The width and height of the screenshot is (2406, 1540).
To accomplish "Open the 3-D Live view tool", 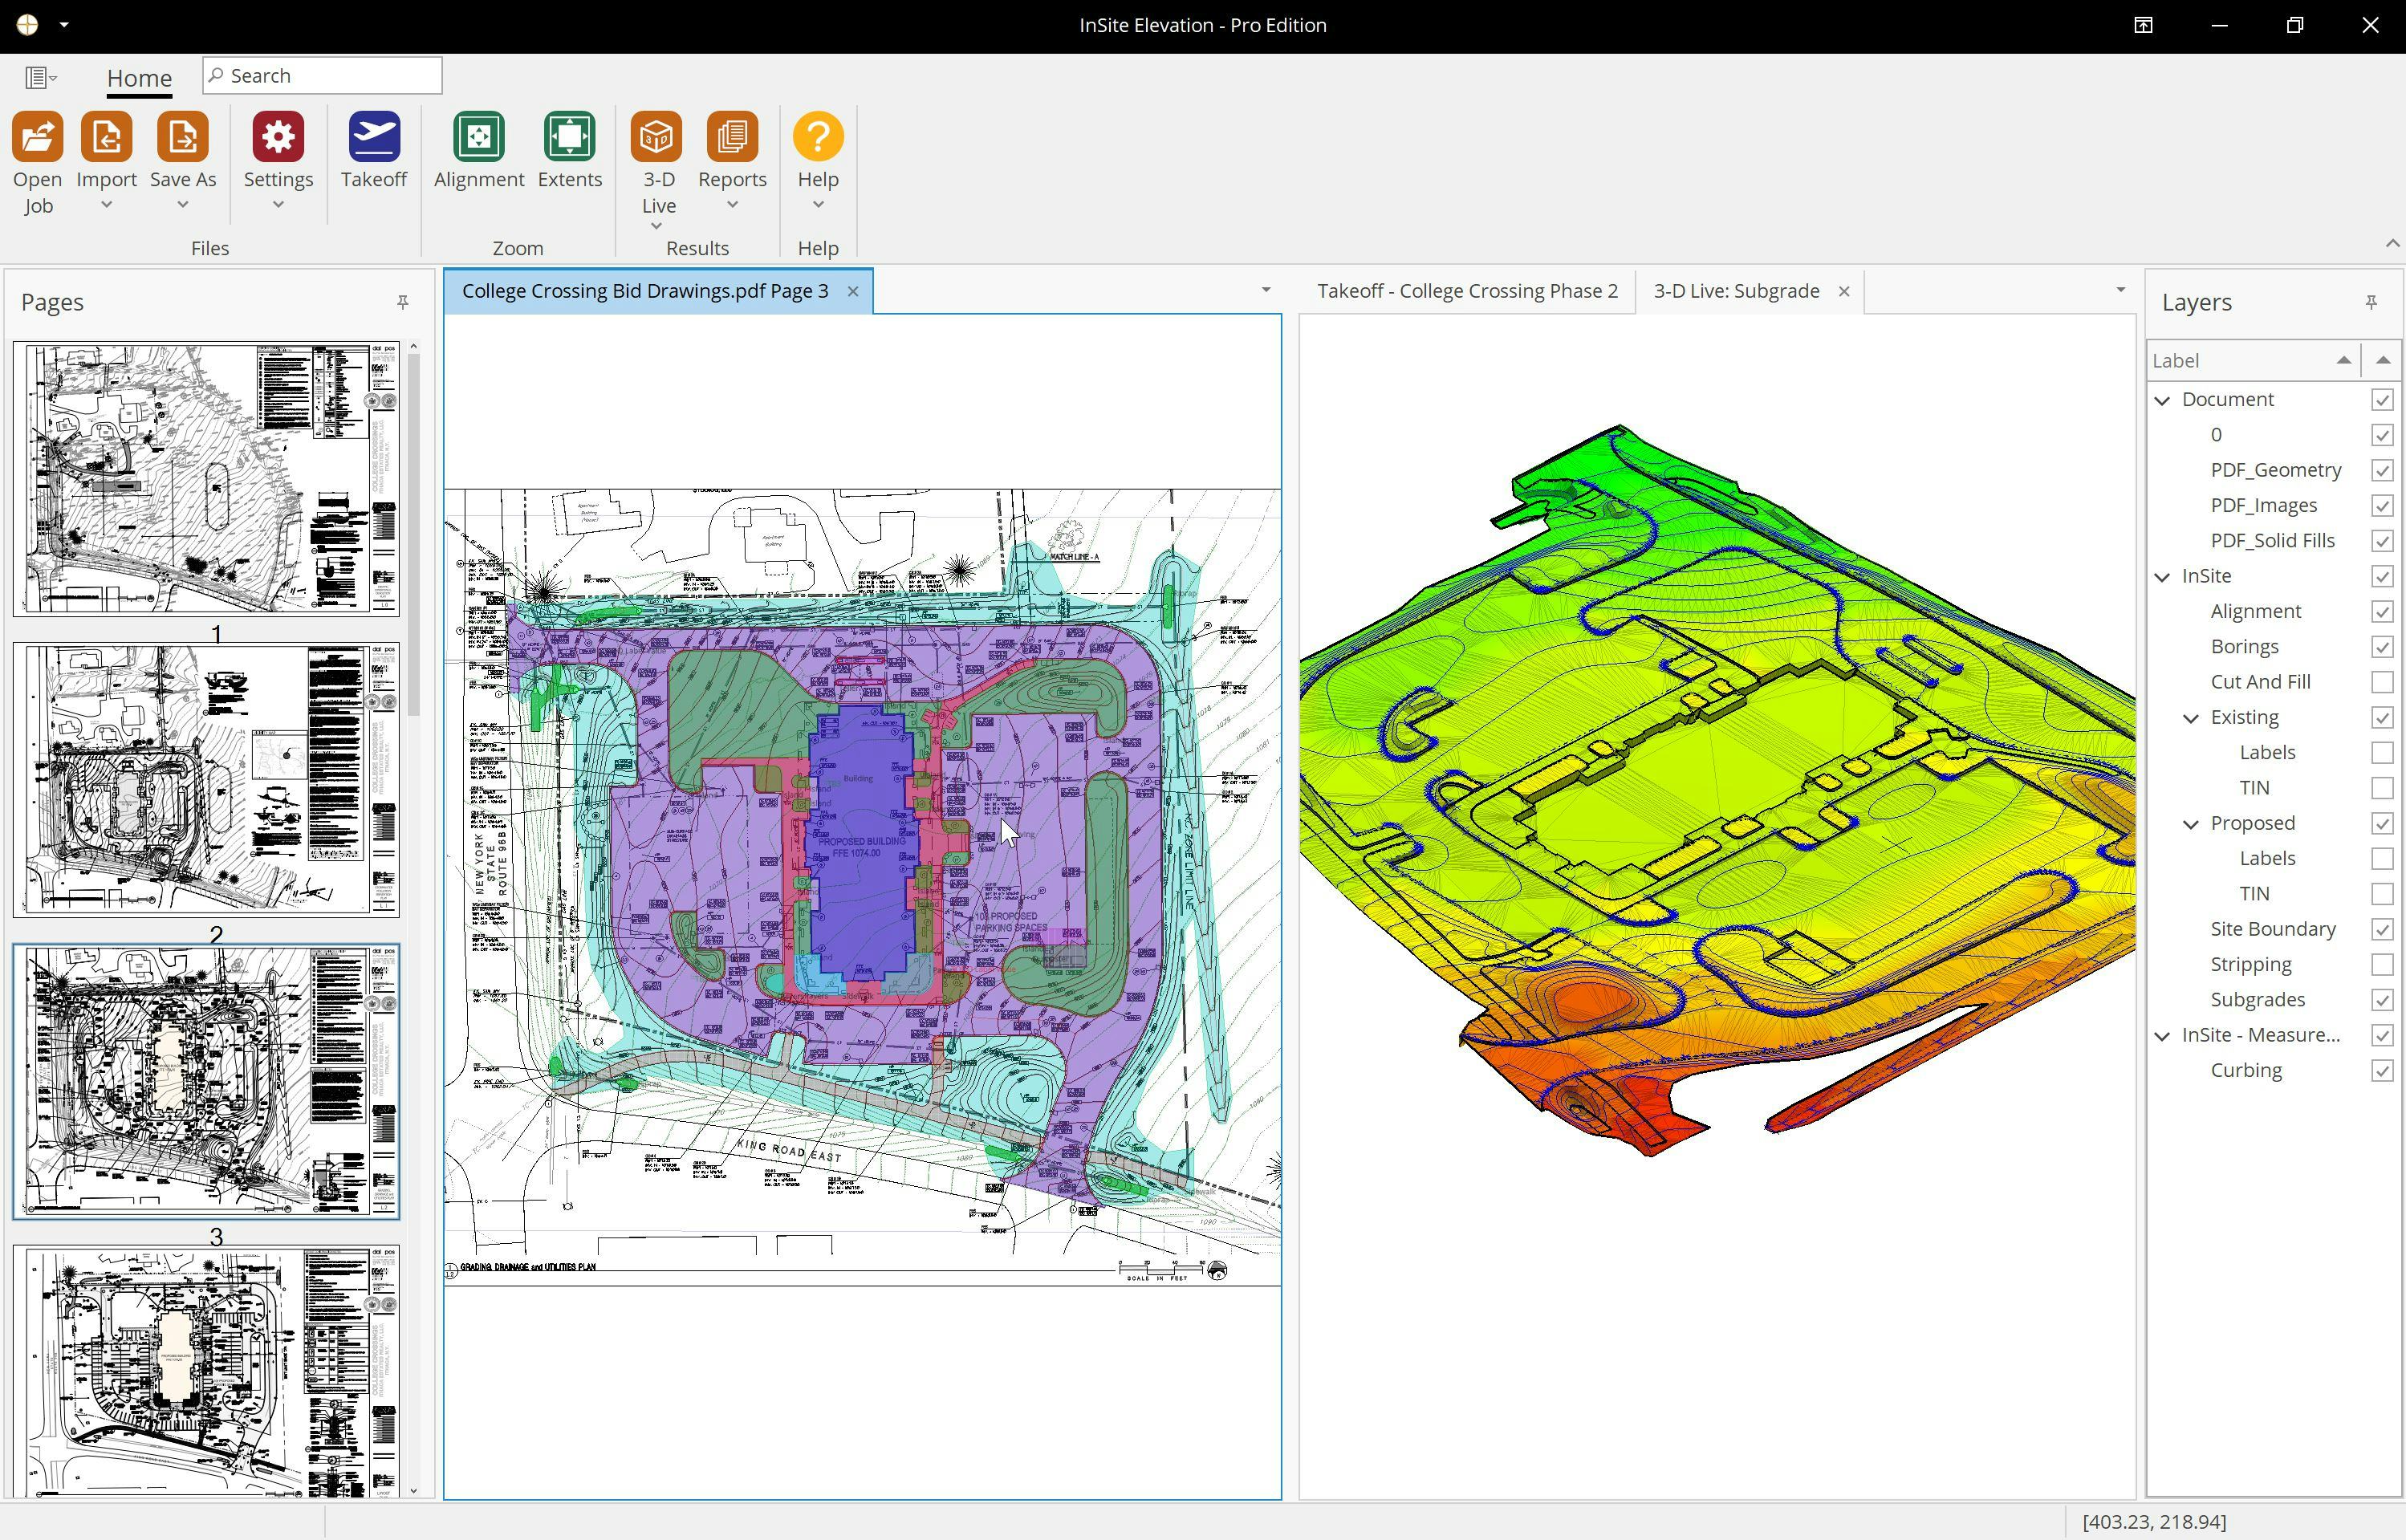I will pos(657,151).
